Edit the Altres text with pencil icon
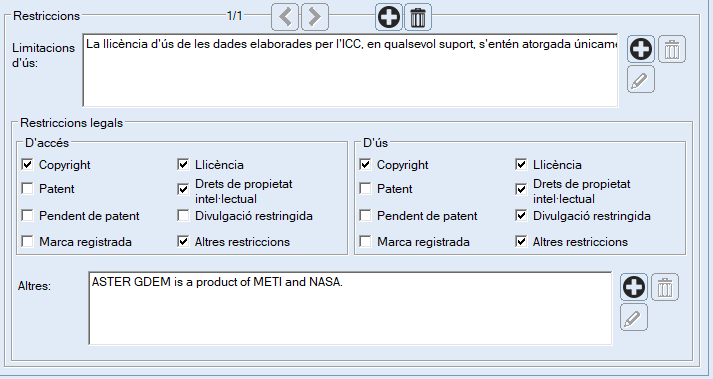 (x=634, y=317)
